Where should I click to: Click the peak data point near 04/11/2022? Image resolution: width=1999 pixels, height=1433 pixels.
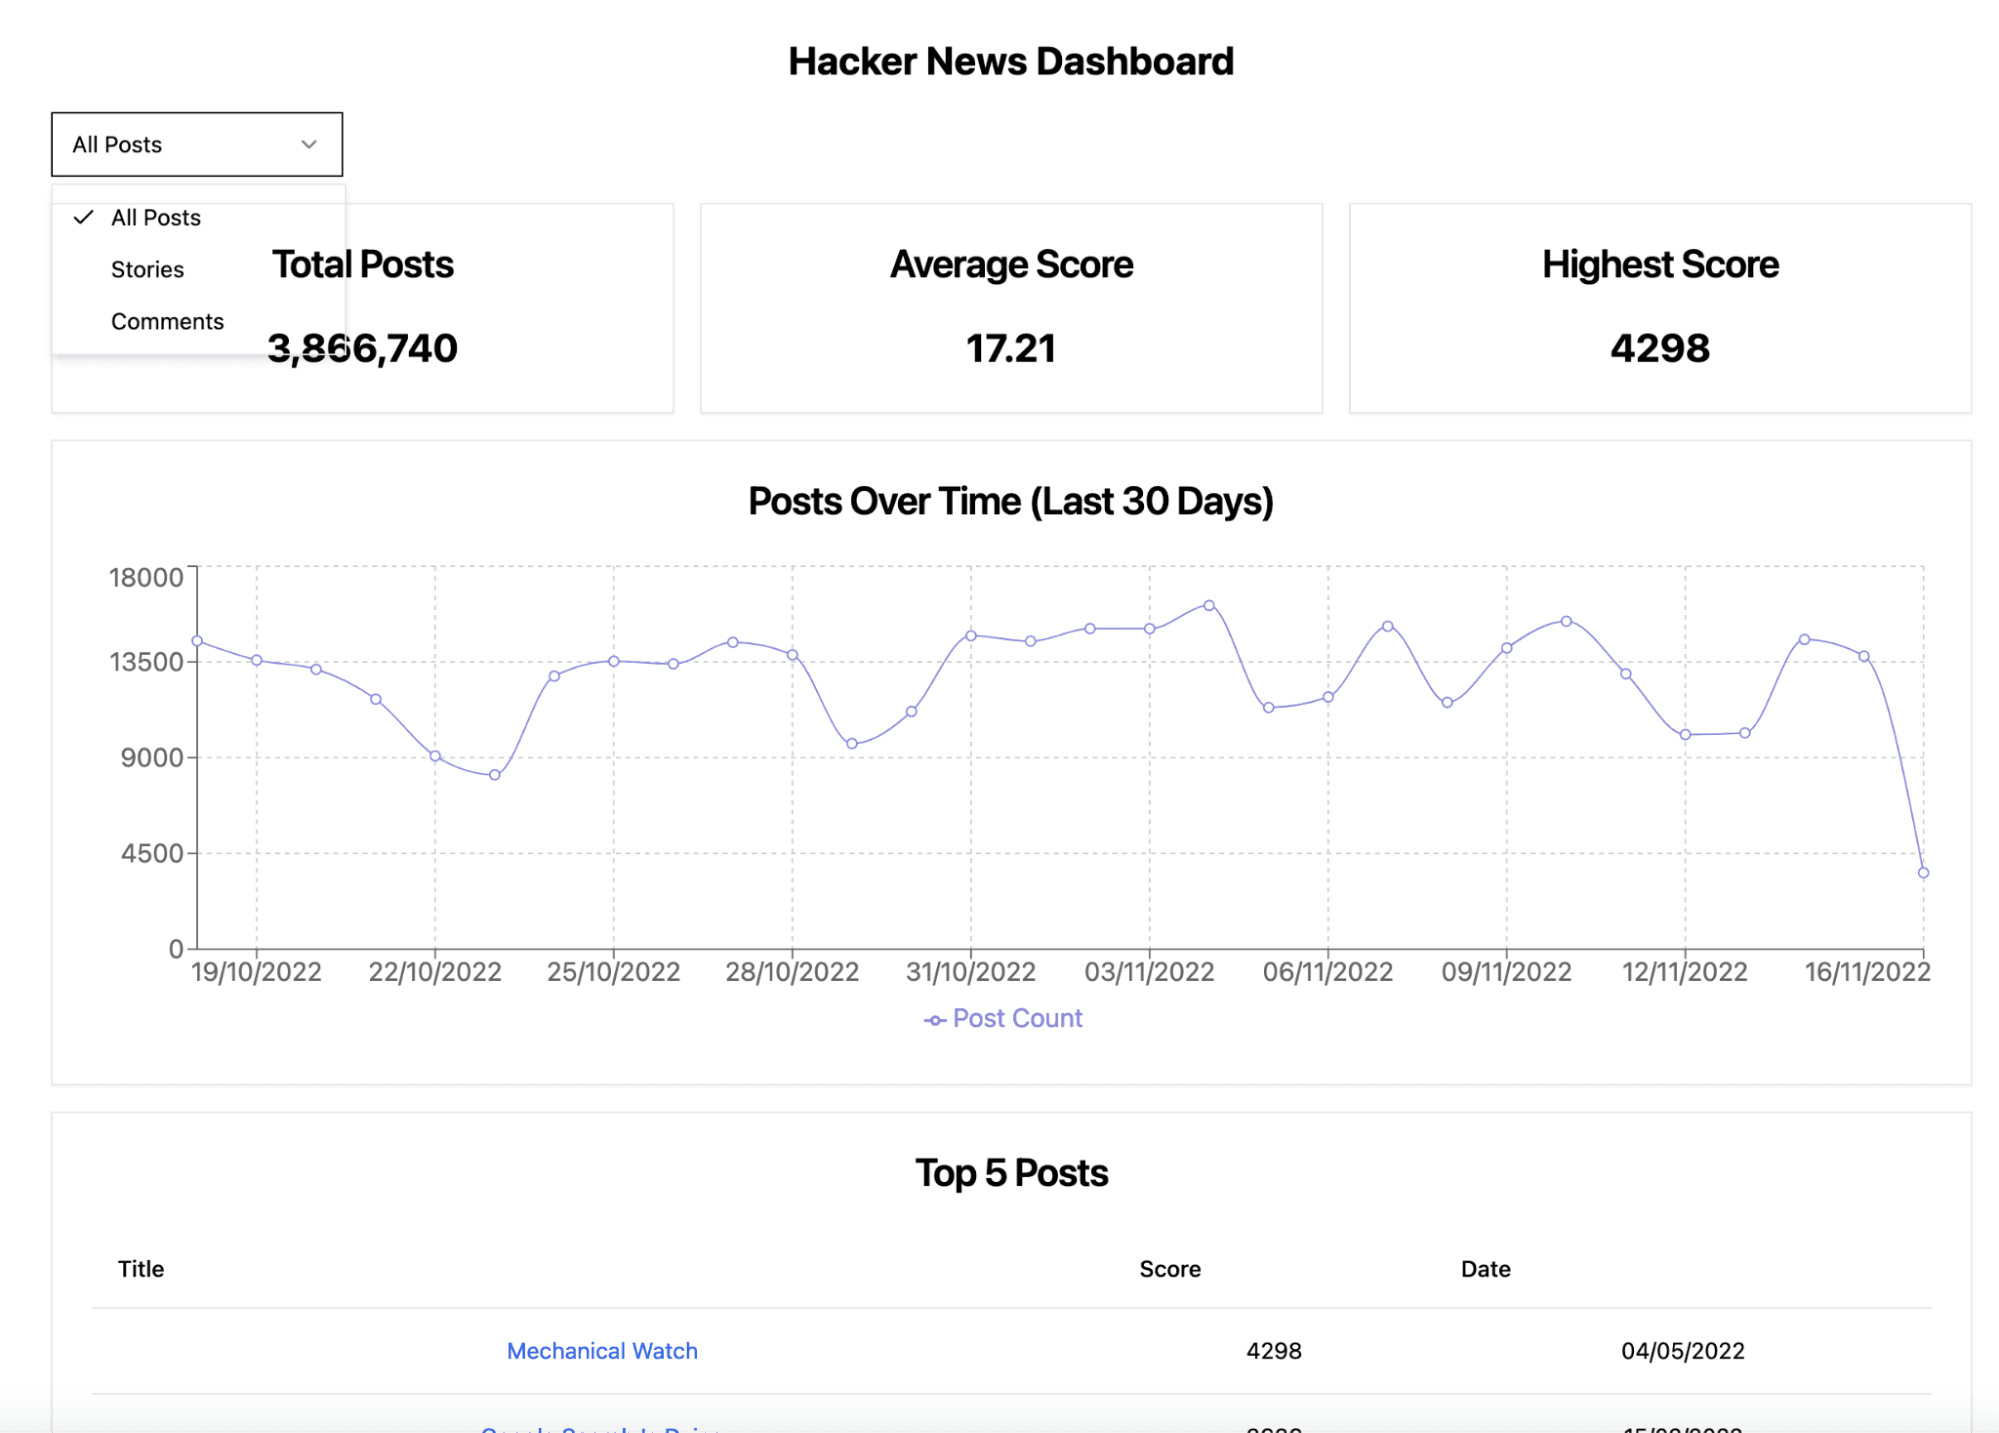click(x=1209, y=605)
